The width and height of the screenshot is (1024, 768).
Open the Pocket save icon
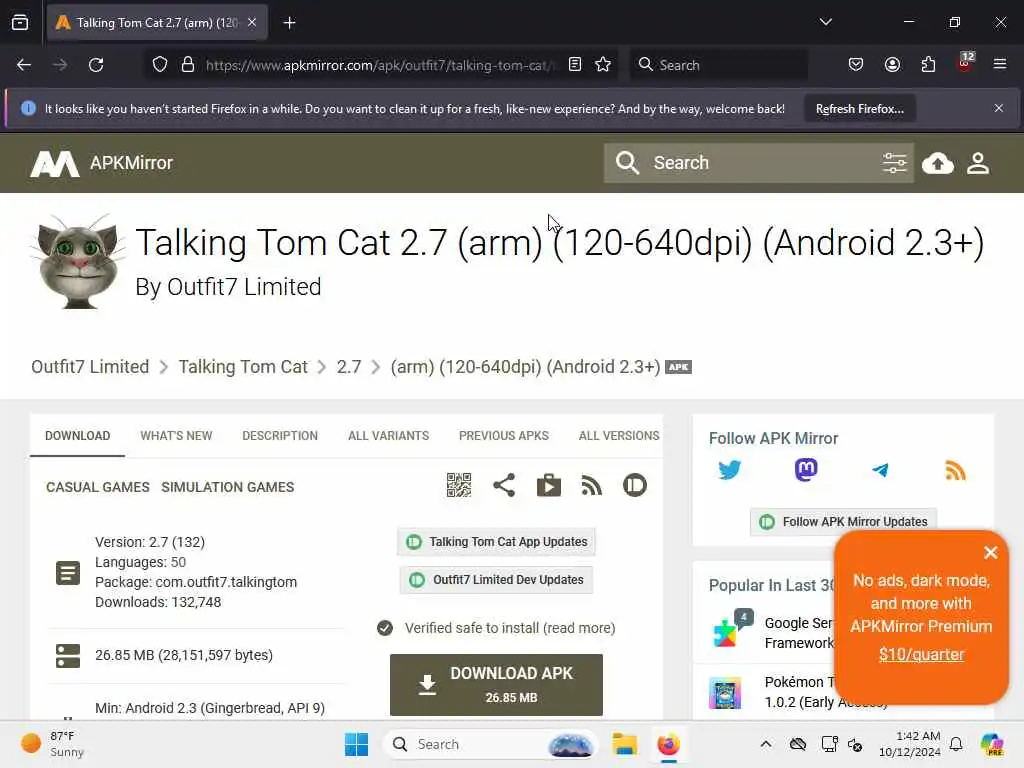856,65
